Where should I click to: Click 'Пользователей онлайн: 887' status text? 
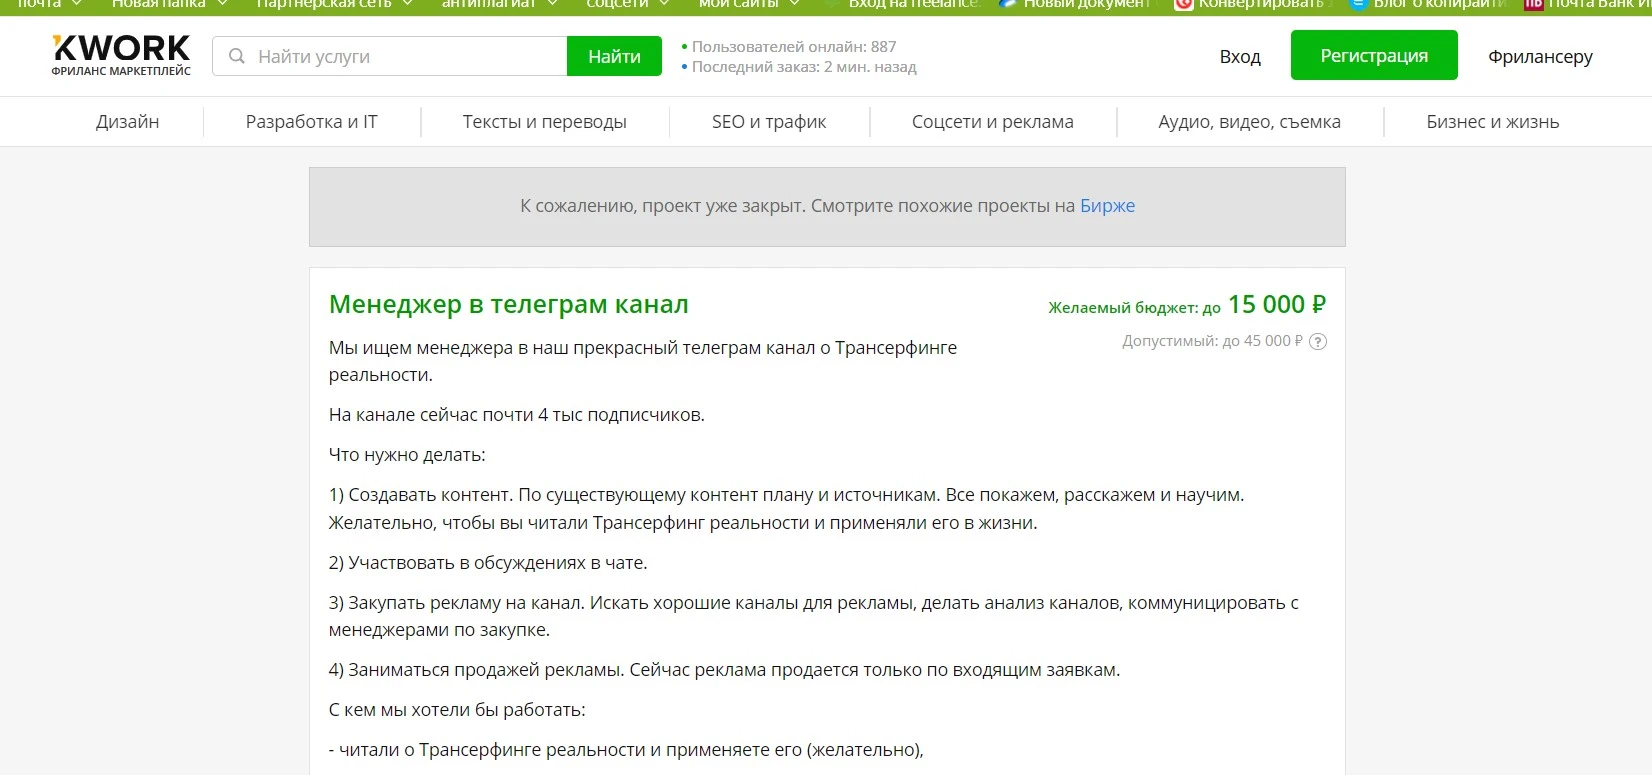click(x=794, y=47)
